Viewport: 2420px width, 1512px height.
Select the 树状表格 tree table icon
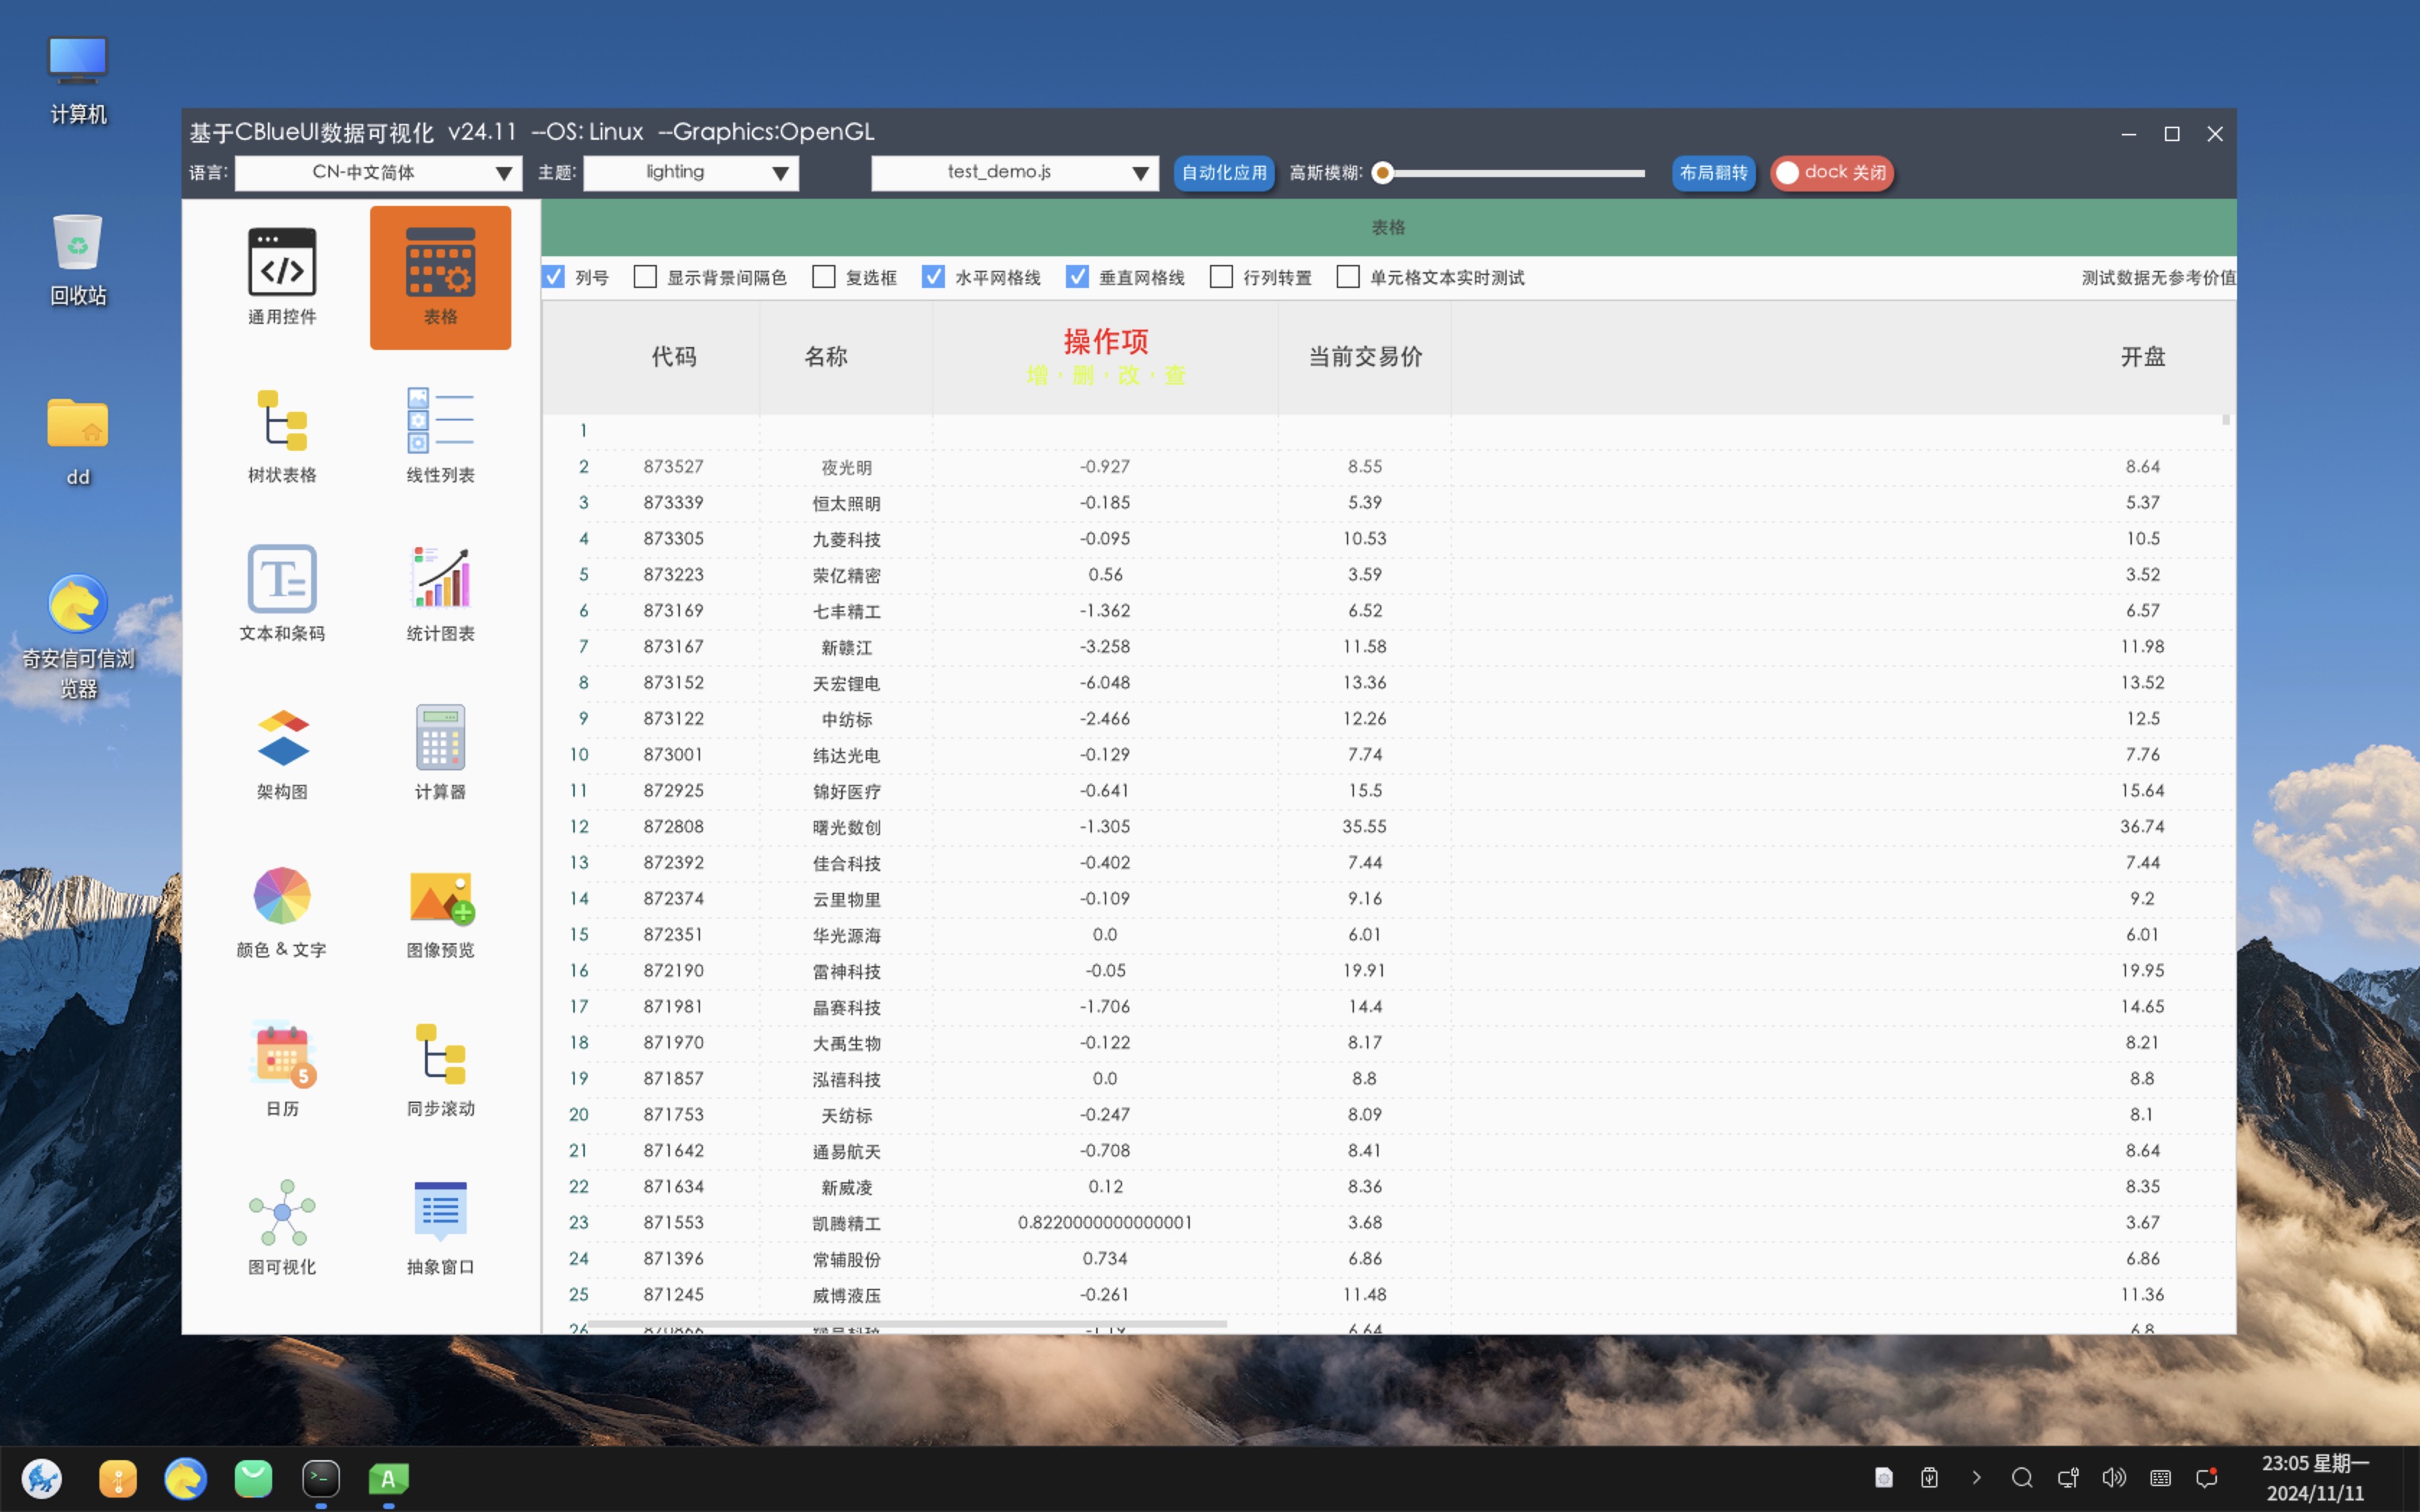click(282, 421)
